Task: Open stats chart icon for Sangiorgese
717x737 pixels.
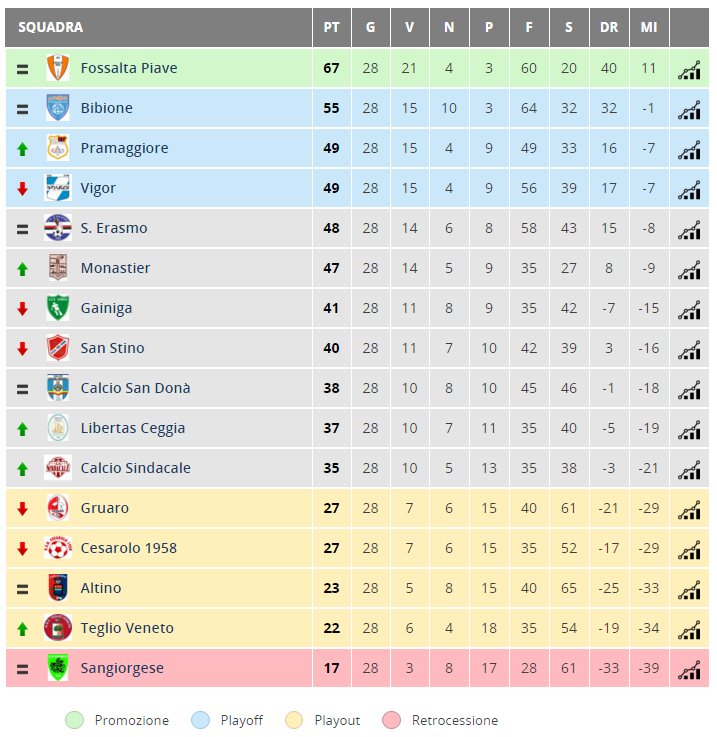Action: pyautogui.click(x=689, y=670)
